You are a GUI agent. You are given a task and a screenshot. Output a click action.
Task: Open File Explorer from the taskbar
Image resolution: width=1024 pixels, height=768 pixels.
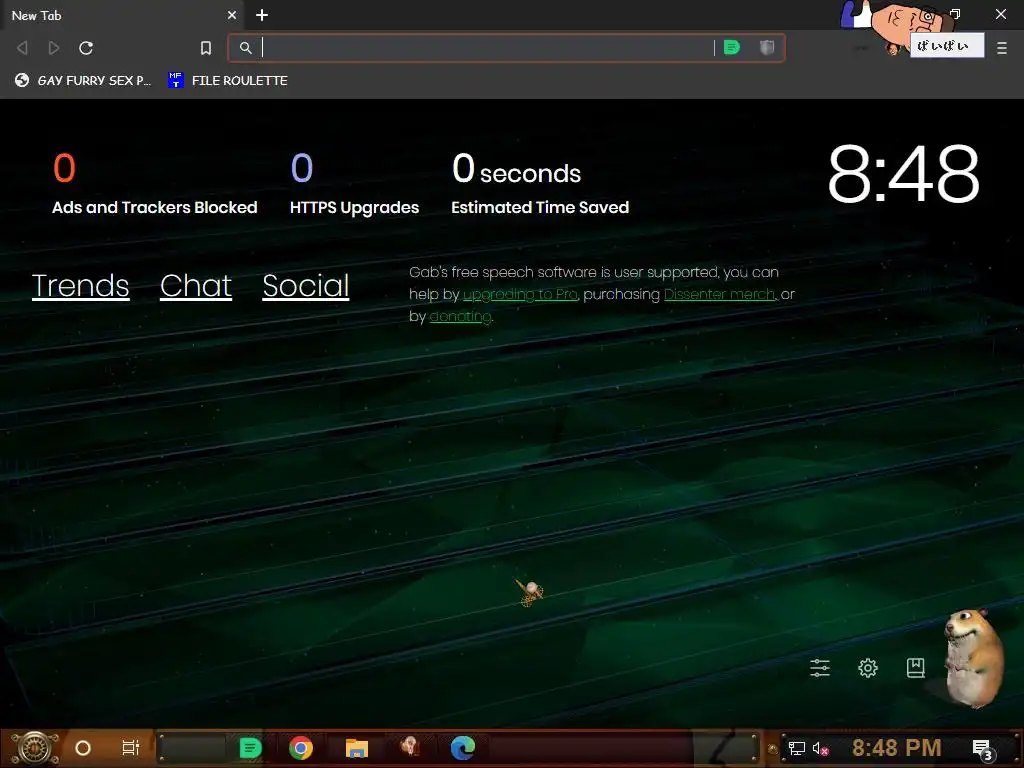point(357,748)
